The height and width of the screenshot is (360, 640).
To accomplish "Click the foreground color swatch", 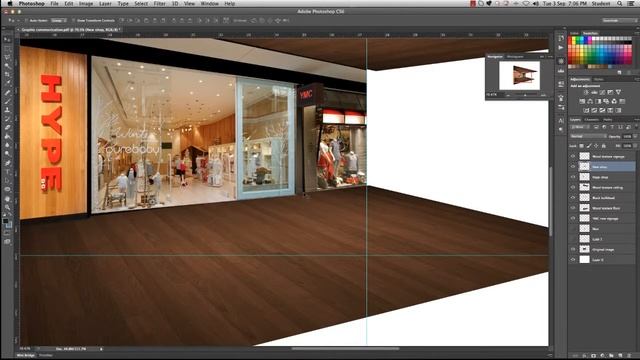I will (6, 221).
